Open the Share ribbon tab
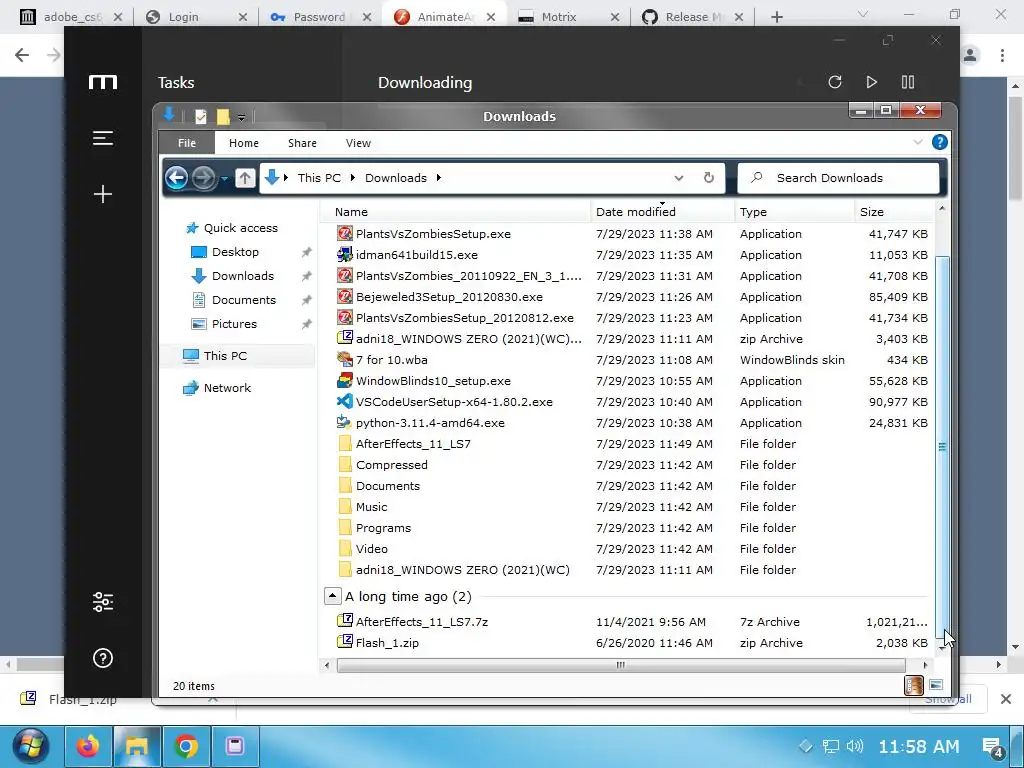The height and width of the screenshot is (768, 1024). click(302, 143)
